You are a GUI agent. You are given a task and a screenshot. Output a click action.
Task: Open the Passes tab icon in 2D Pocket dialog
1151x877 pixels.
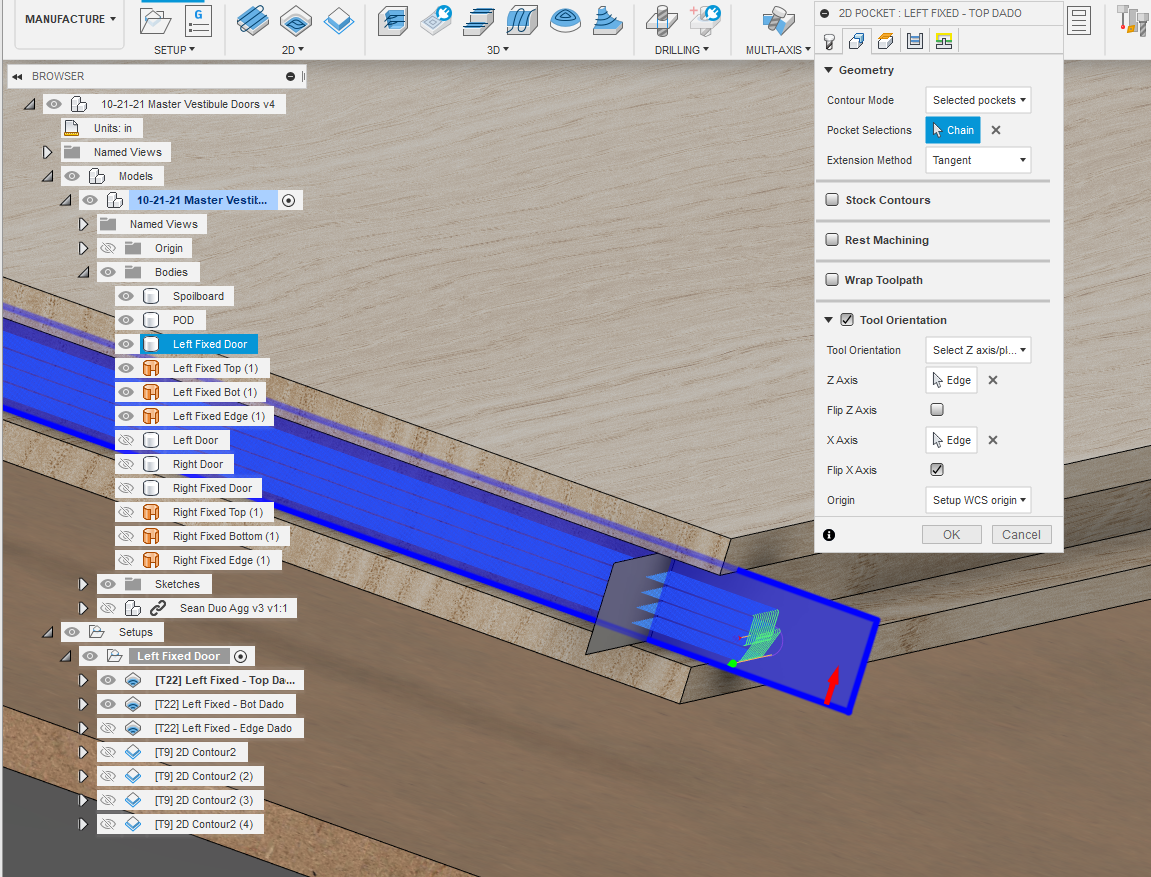(x=912, y=41)
